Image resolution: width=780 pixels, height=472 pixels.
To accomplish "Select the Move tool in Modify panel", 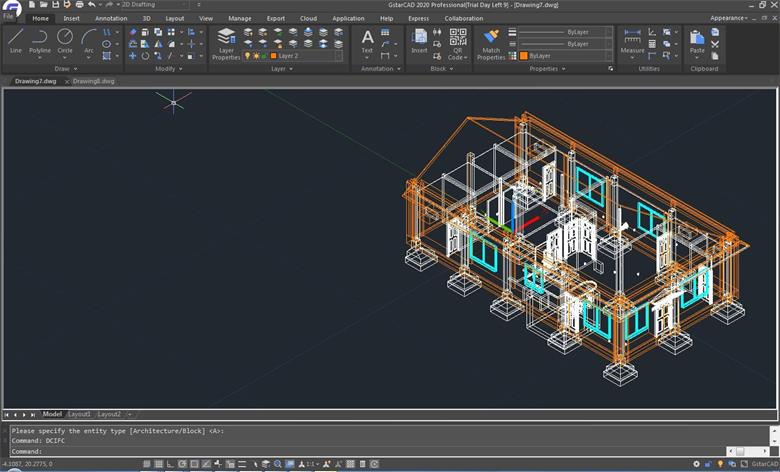I will pos(132,56).
